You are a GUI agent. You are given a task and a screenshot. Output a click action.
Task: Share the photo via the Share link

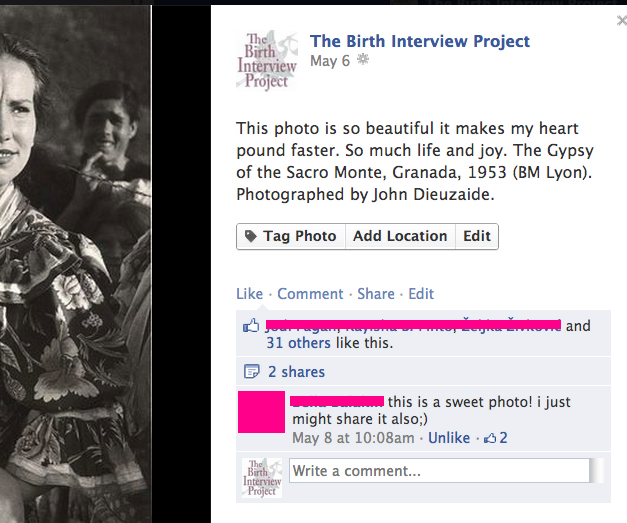coord(376,293)
